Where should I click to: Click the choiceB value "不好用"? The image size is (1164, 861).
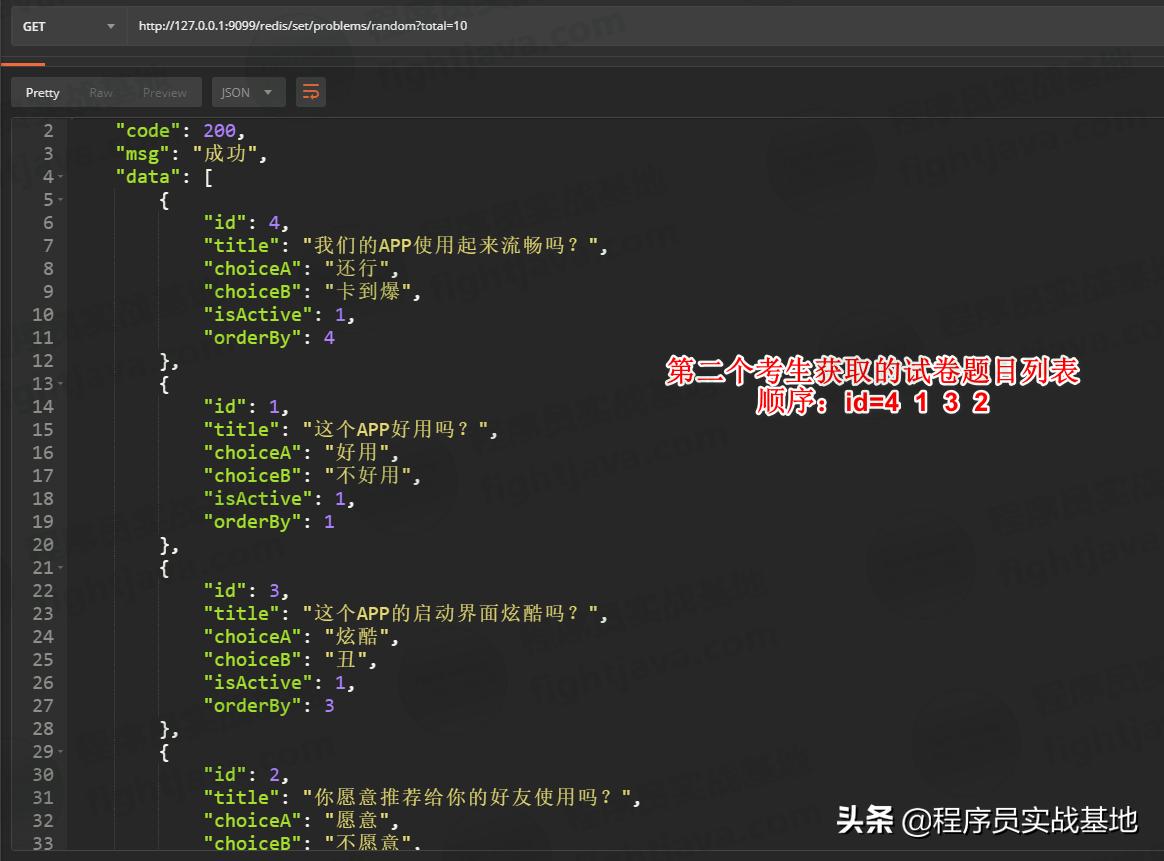point(368,475)
